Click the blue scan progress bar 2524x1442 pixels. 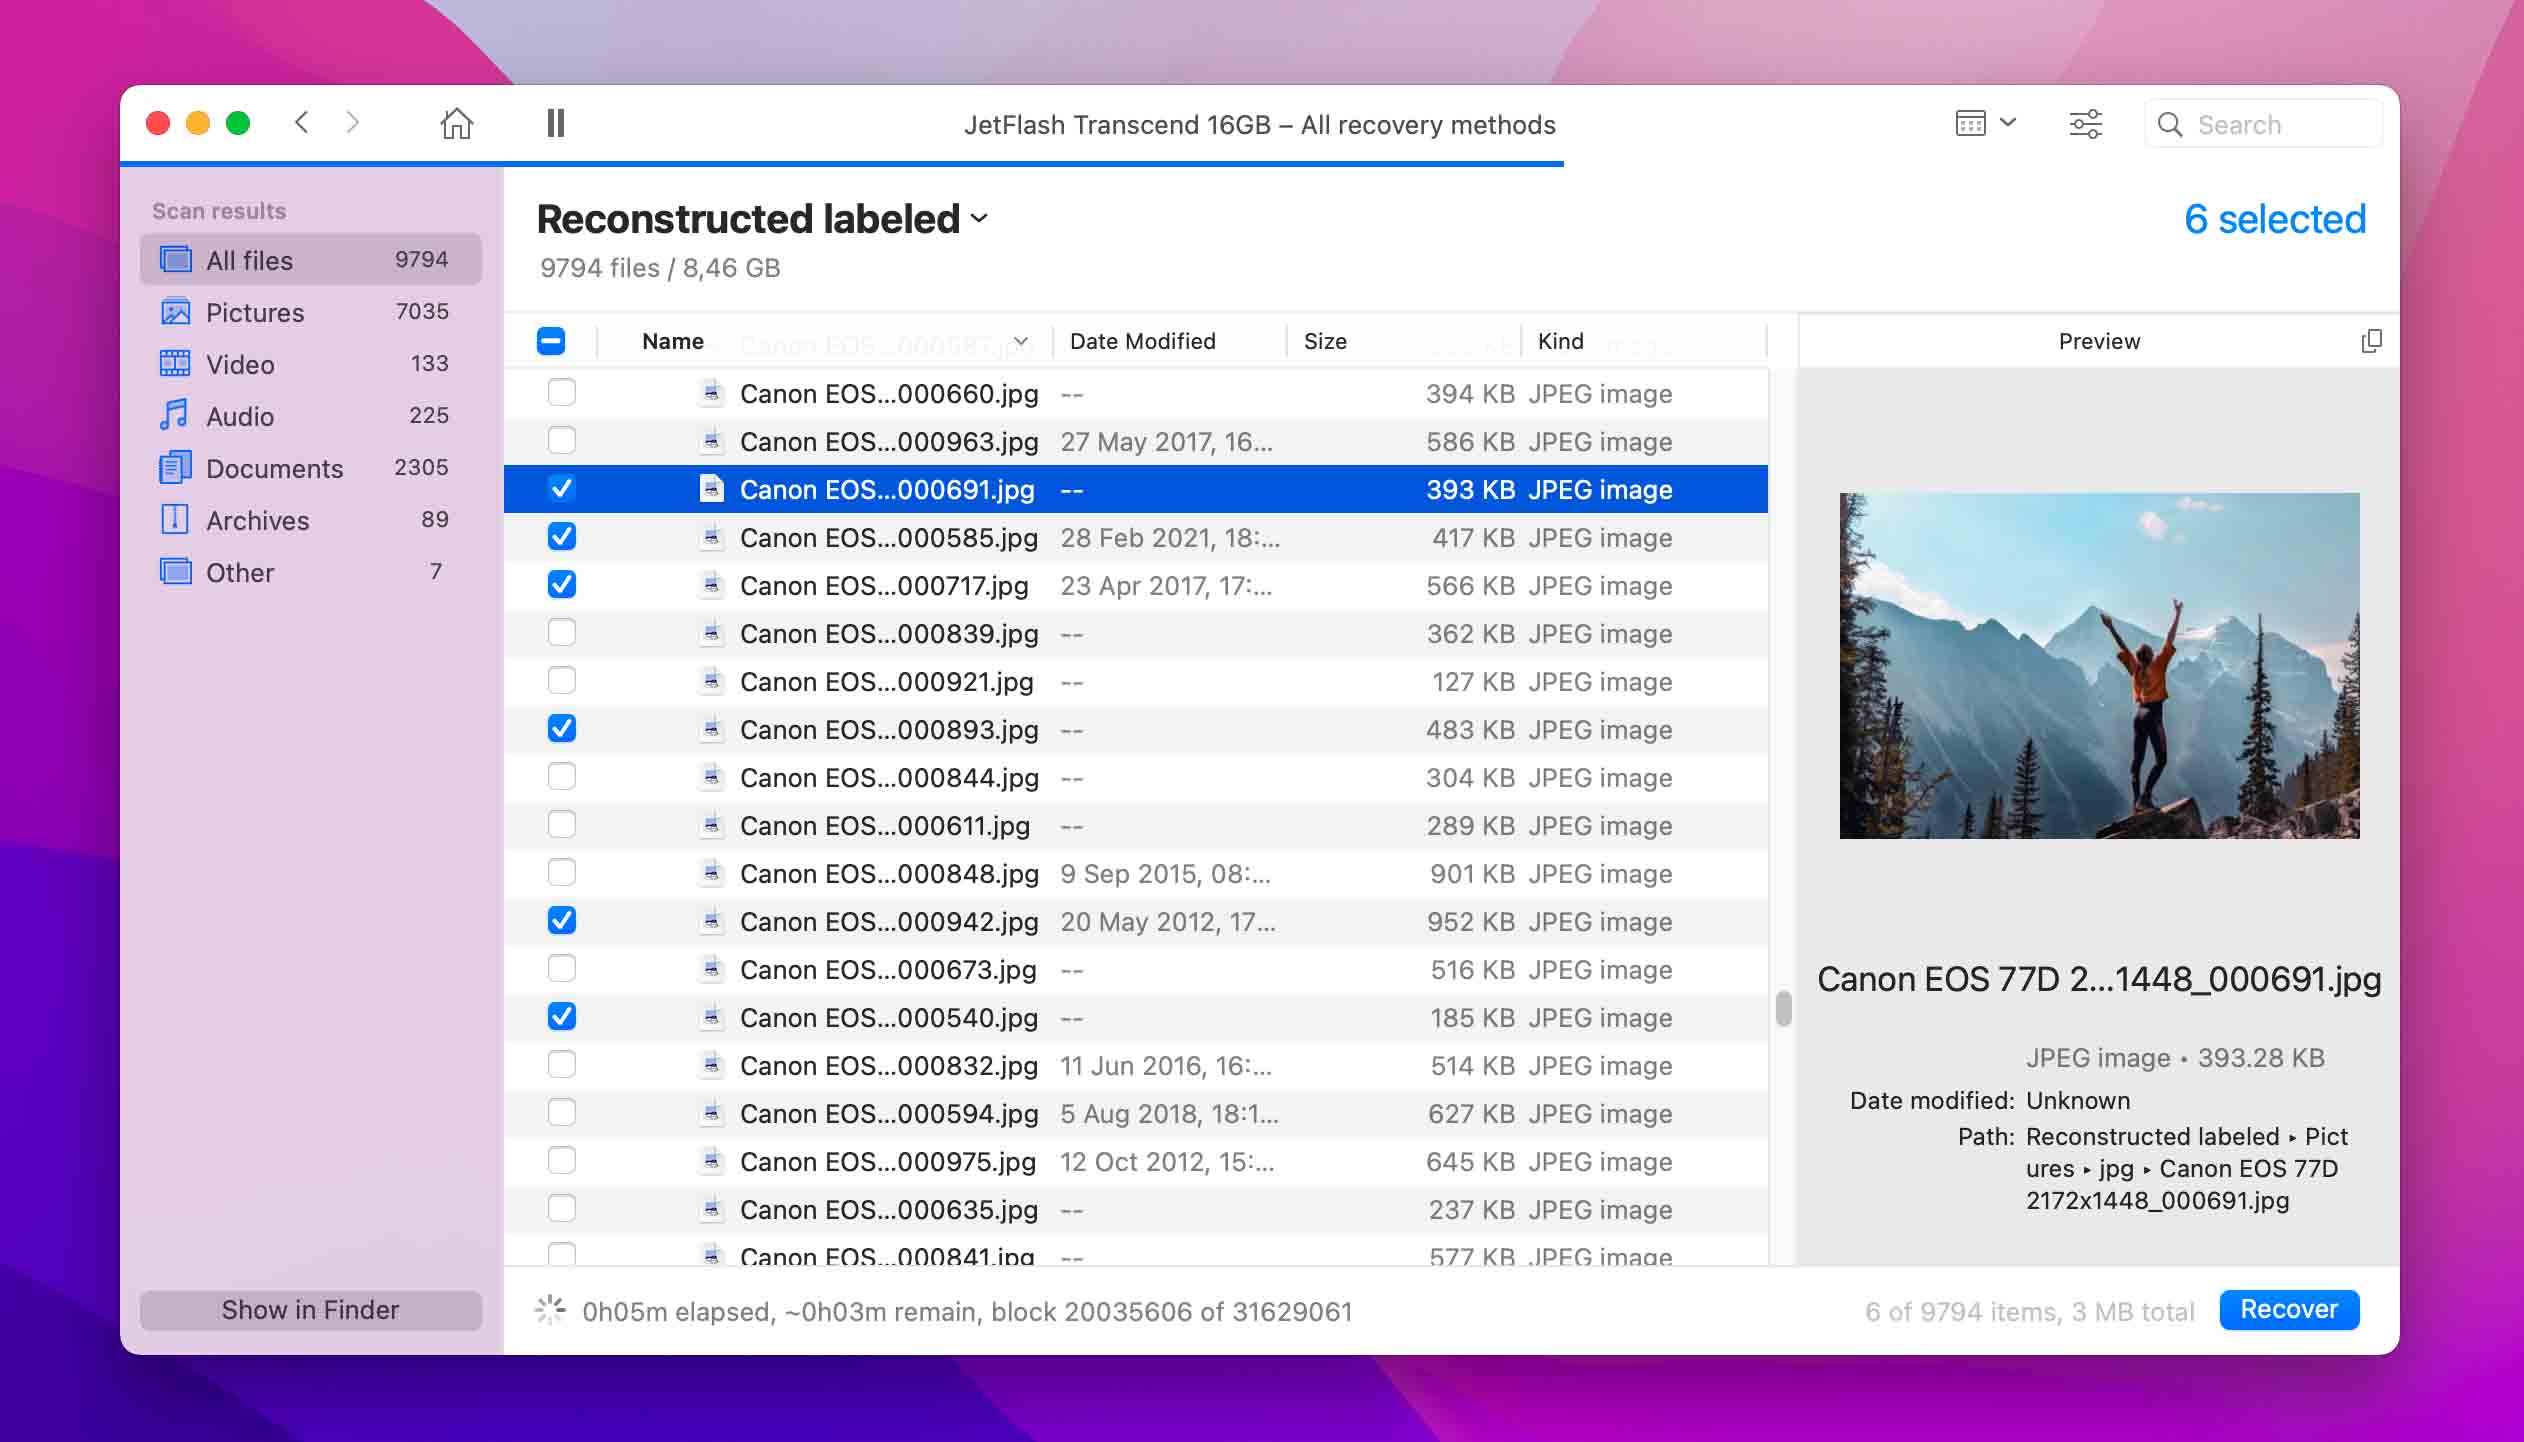[842, 164]
